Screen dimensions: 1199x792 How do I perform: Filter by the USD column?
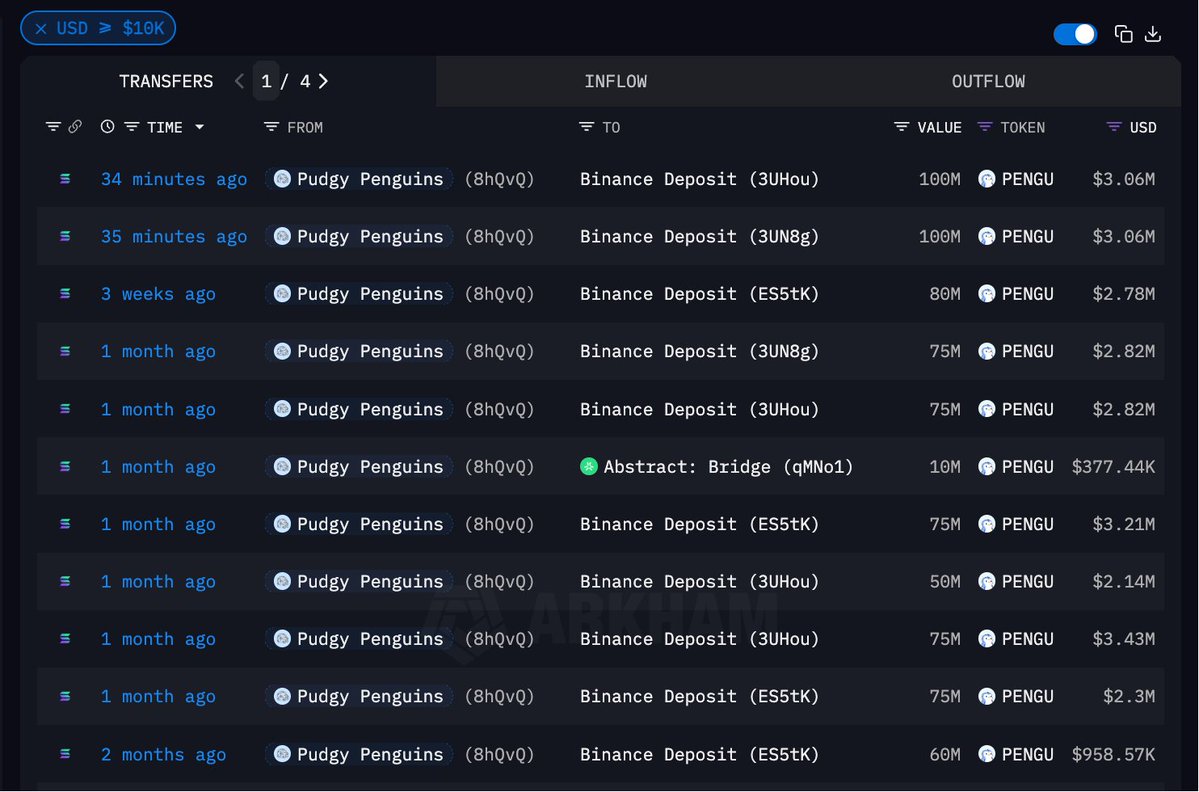pos(1114,127)
